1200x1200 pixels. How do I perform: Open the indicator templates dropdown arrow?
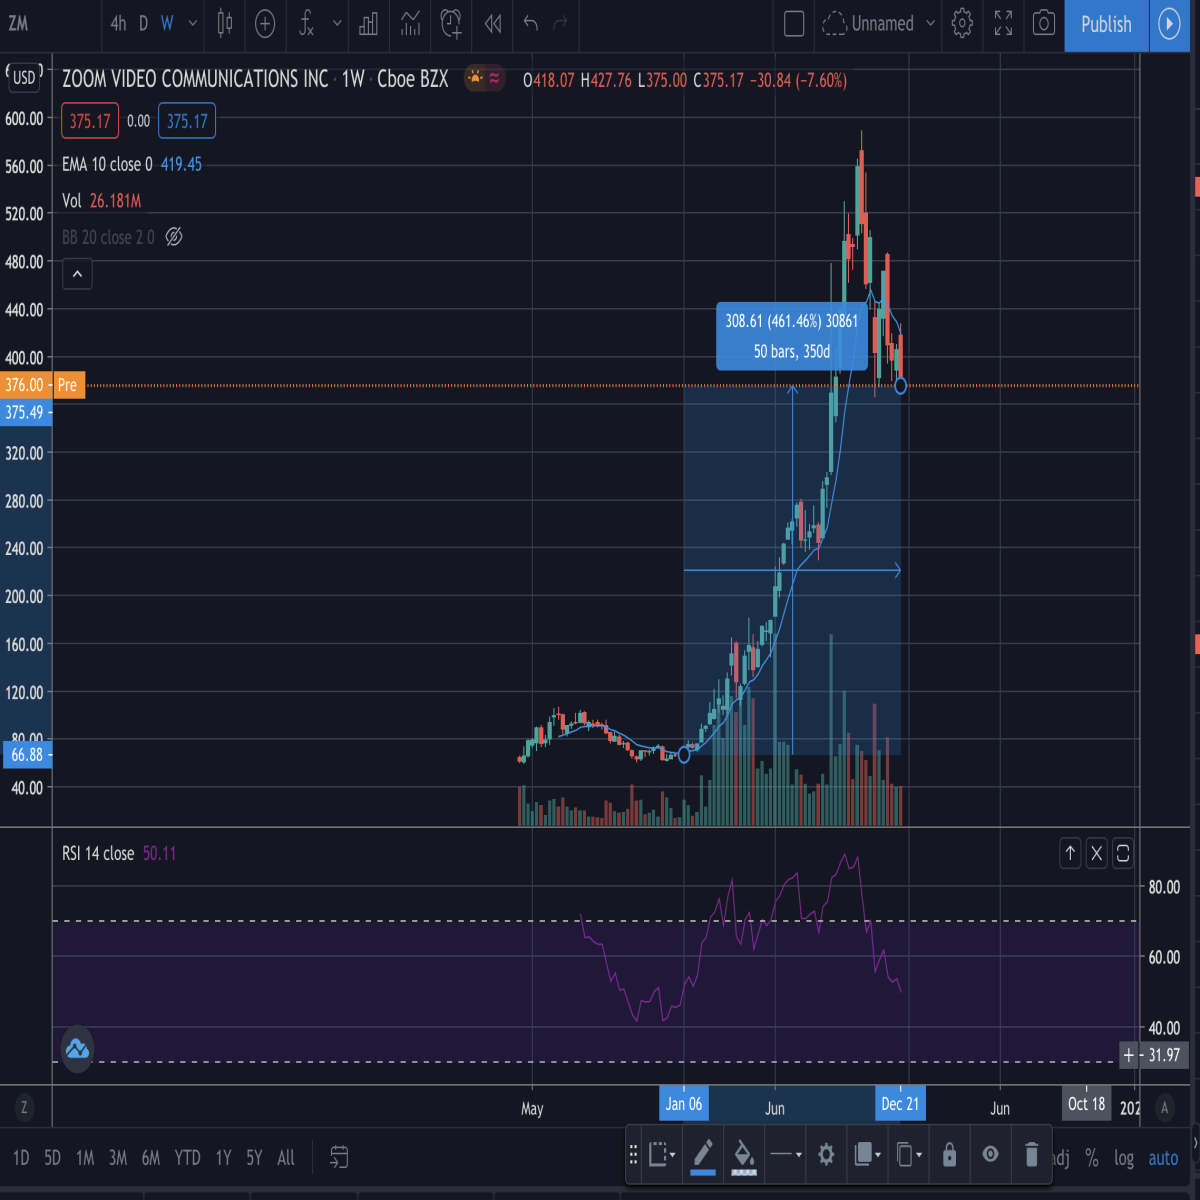pyautogui.click(x=337, y=24)
